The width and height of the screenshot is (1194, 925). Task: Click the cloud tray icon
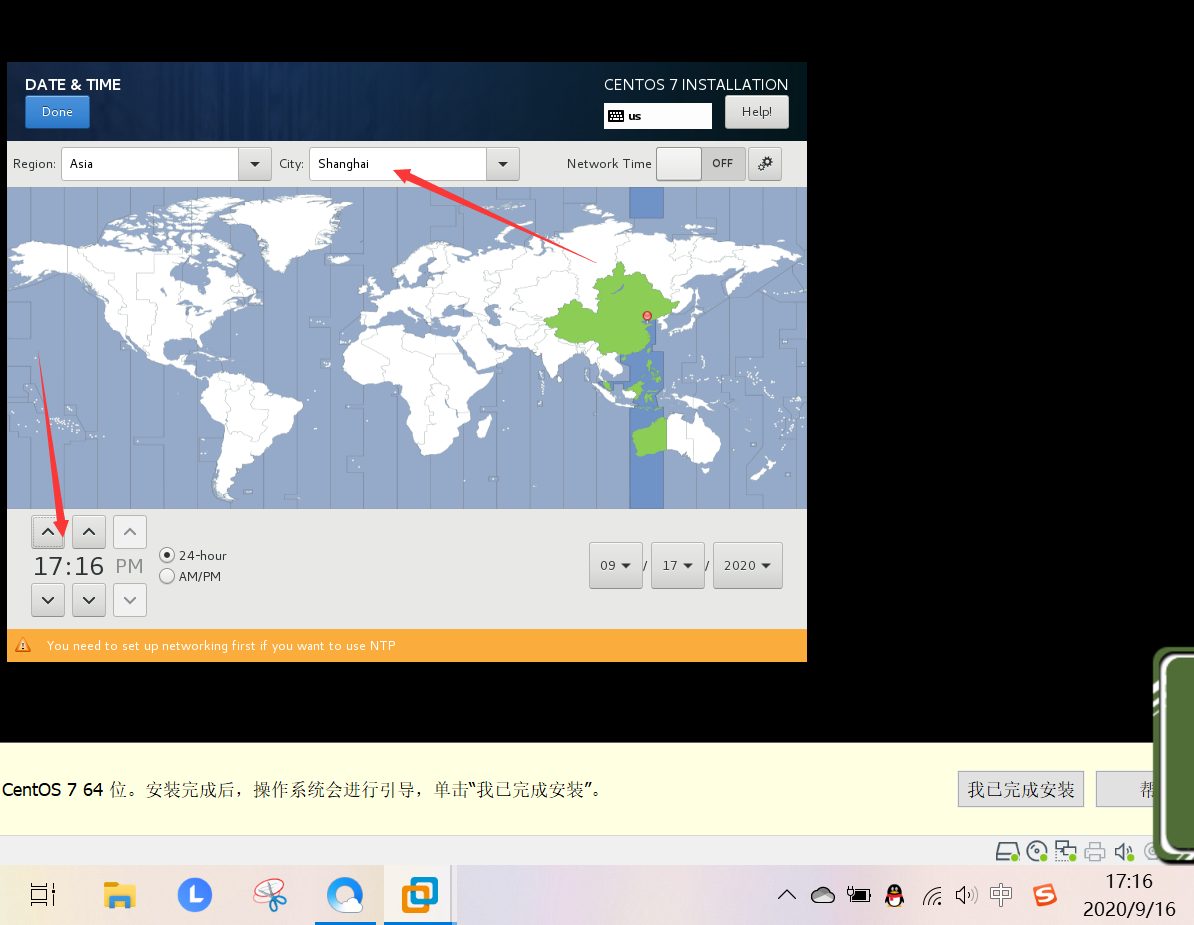pos(822,895)
